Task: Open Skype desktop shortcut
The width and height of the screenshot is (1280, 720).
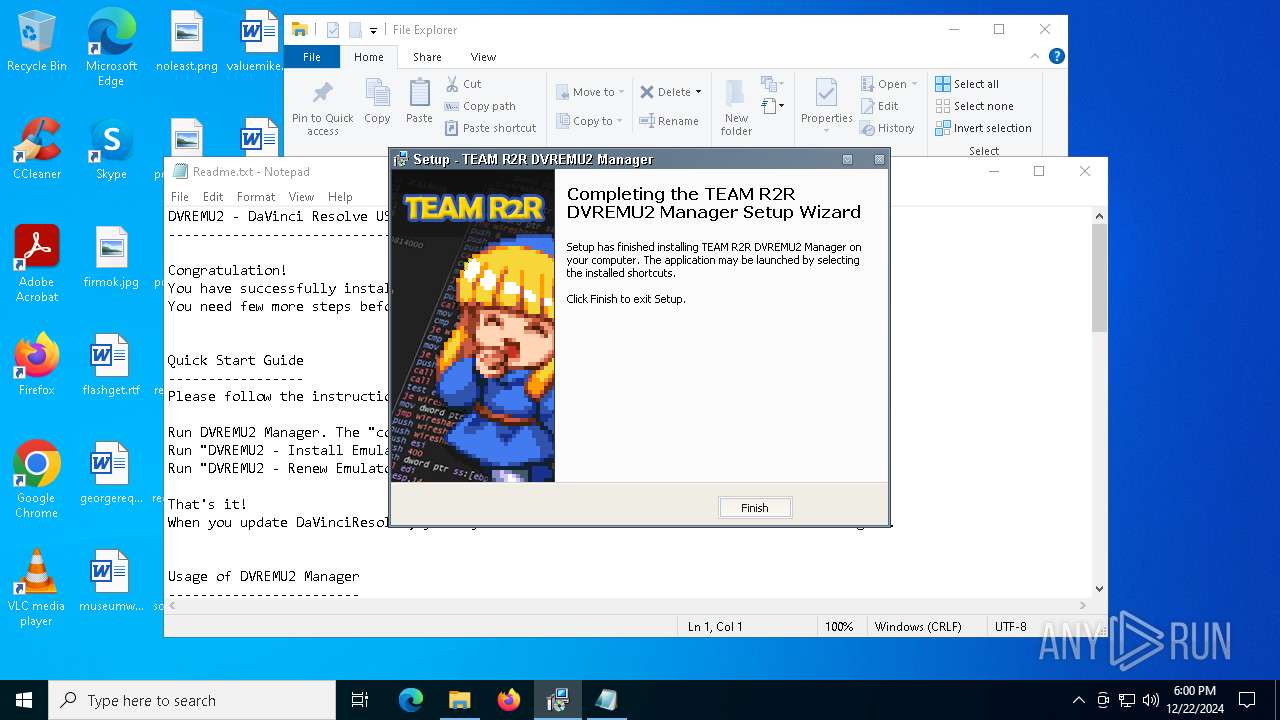Action: [111, 150]
